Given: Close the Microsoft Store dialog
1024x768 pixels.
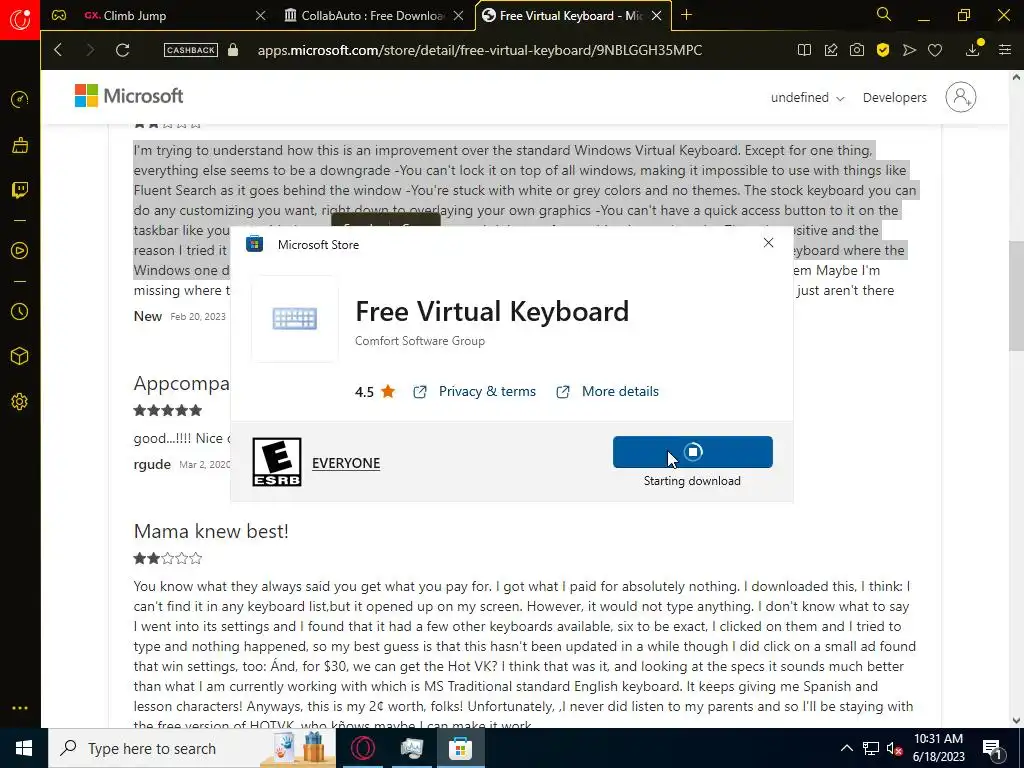Looking at the screenshot, I should coord(768,243).
